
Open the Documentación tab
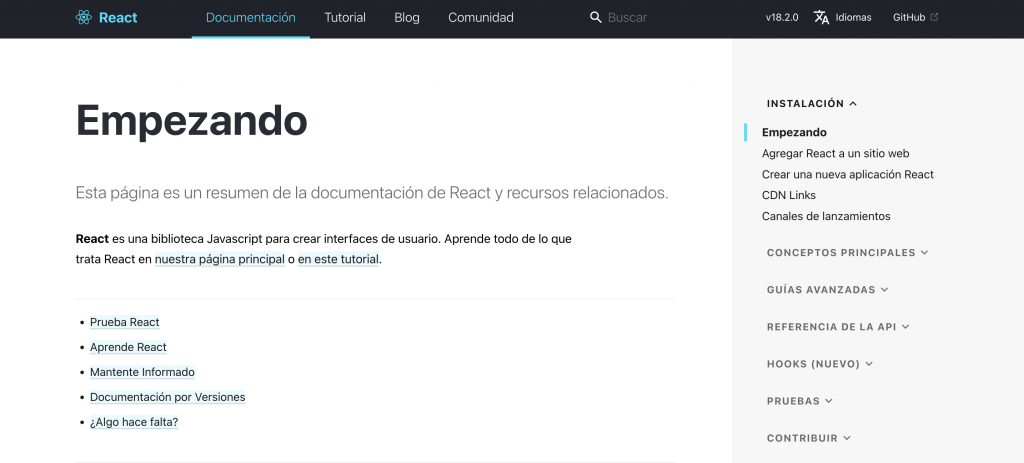click(x=250, y=17)
